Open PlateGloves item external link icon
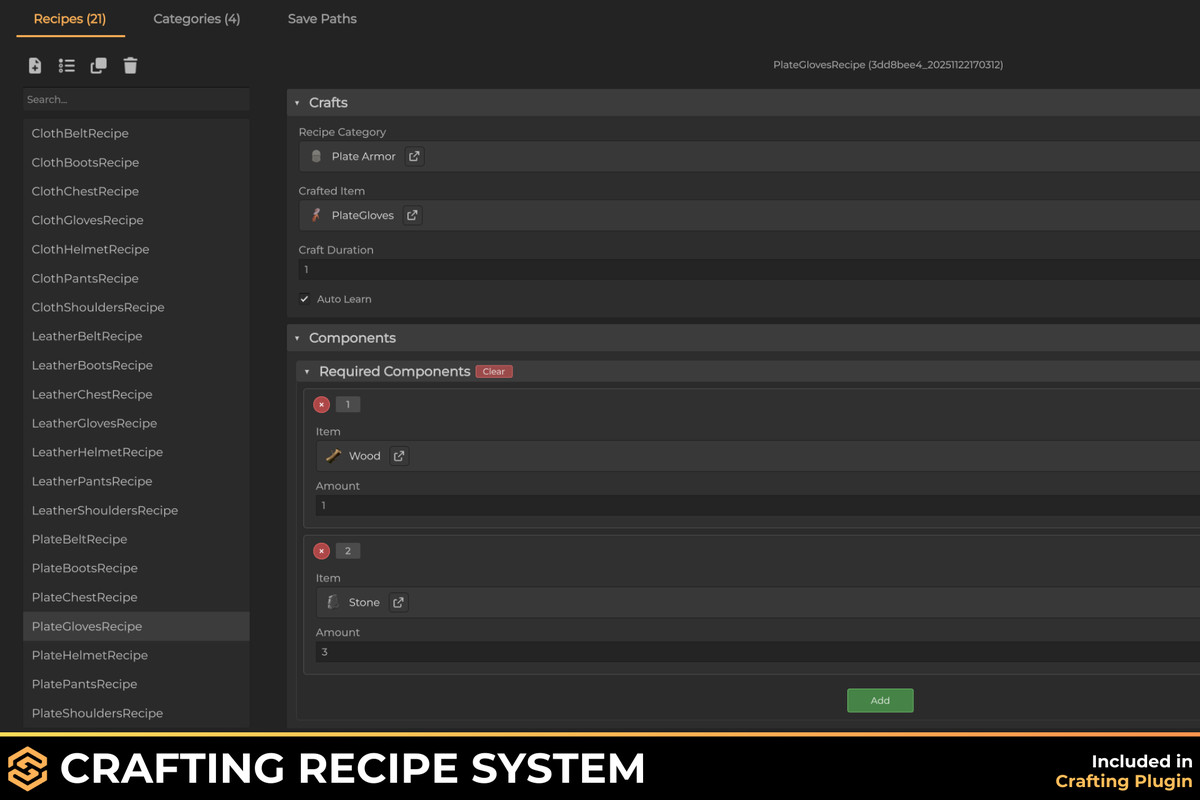Image resolution: width=1200 pixels, height=800 pixels. [412, 215]
